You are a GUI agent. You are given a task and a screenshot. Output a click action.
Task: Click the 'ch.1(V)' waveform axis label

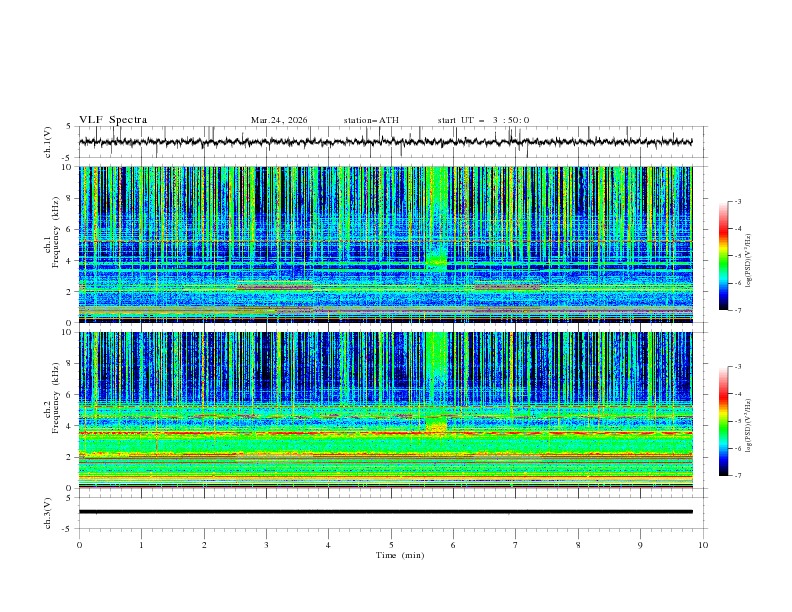coord(48,142)
